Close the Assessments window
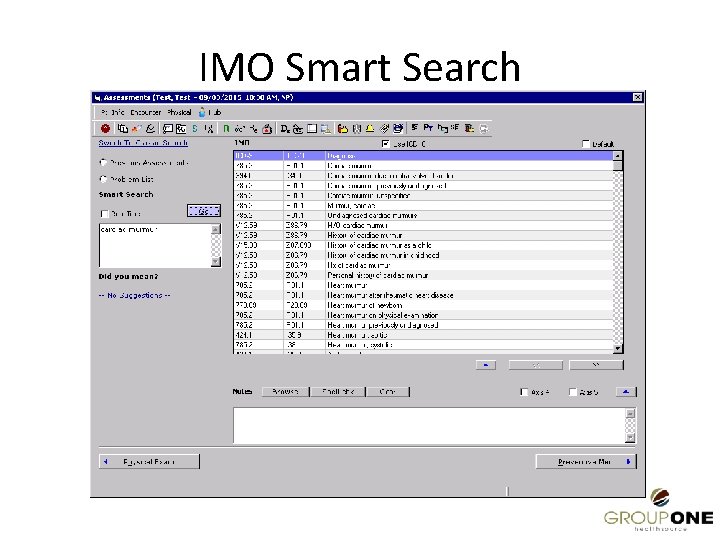720x540 pixels. [637, 97]
